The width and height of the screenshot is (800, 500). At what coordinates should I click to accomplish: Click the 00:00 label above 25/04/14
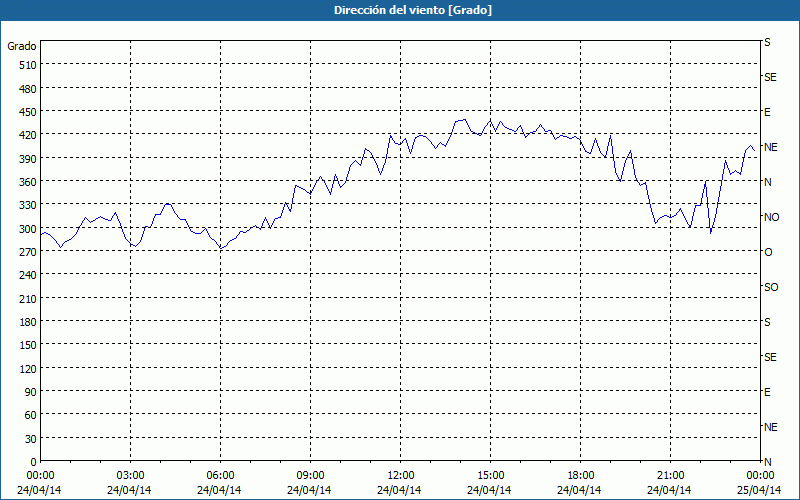pos(760,476)
